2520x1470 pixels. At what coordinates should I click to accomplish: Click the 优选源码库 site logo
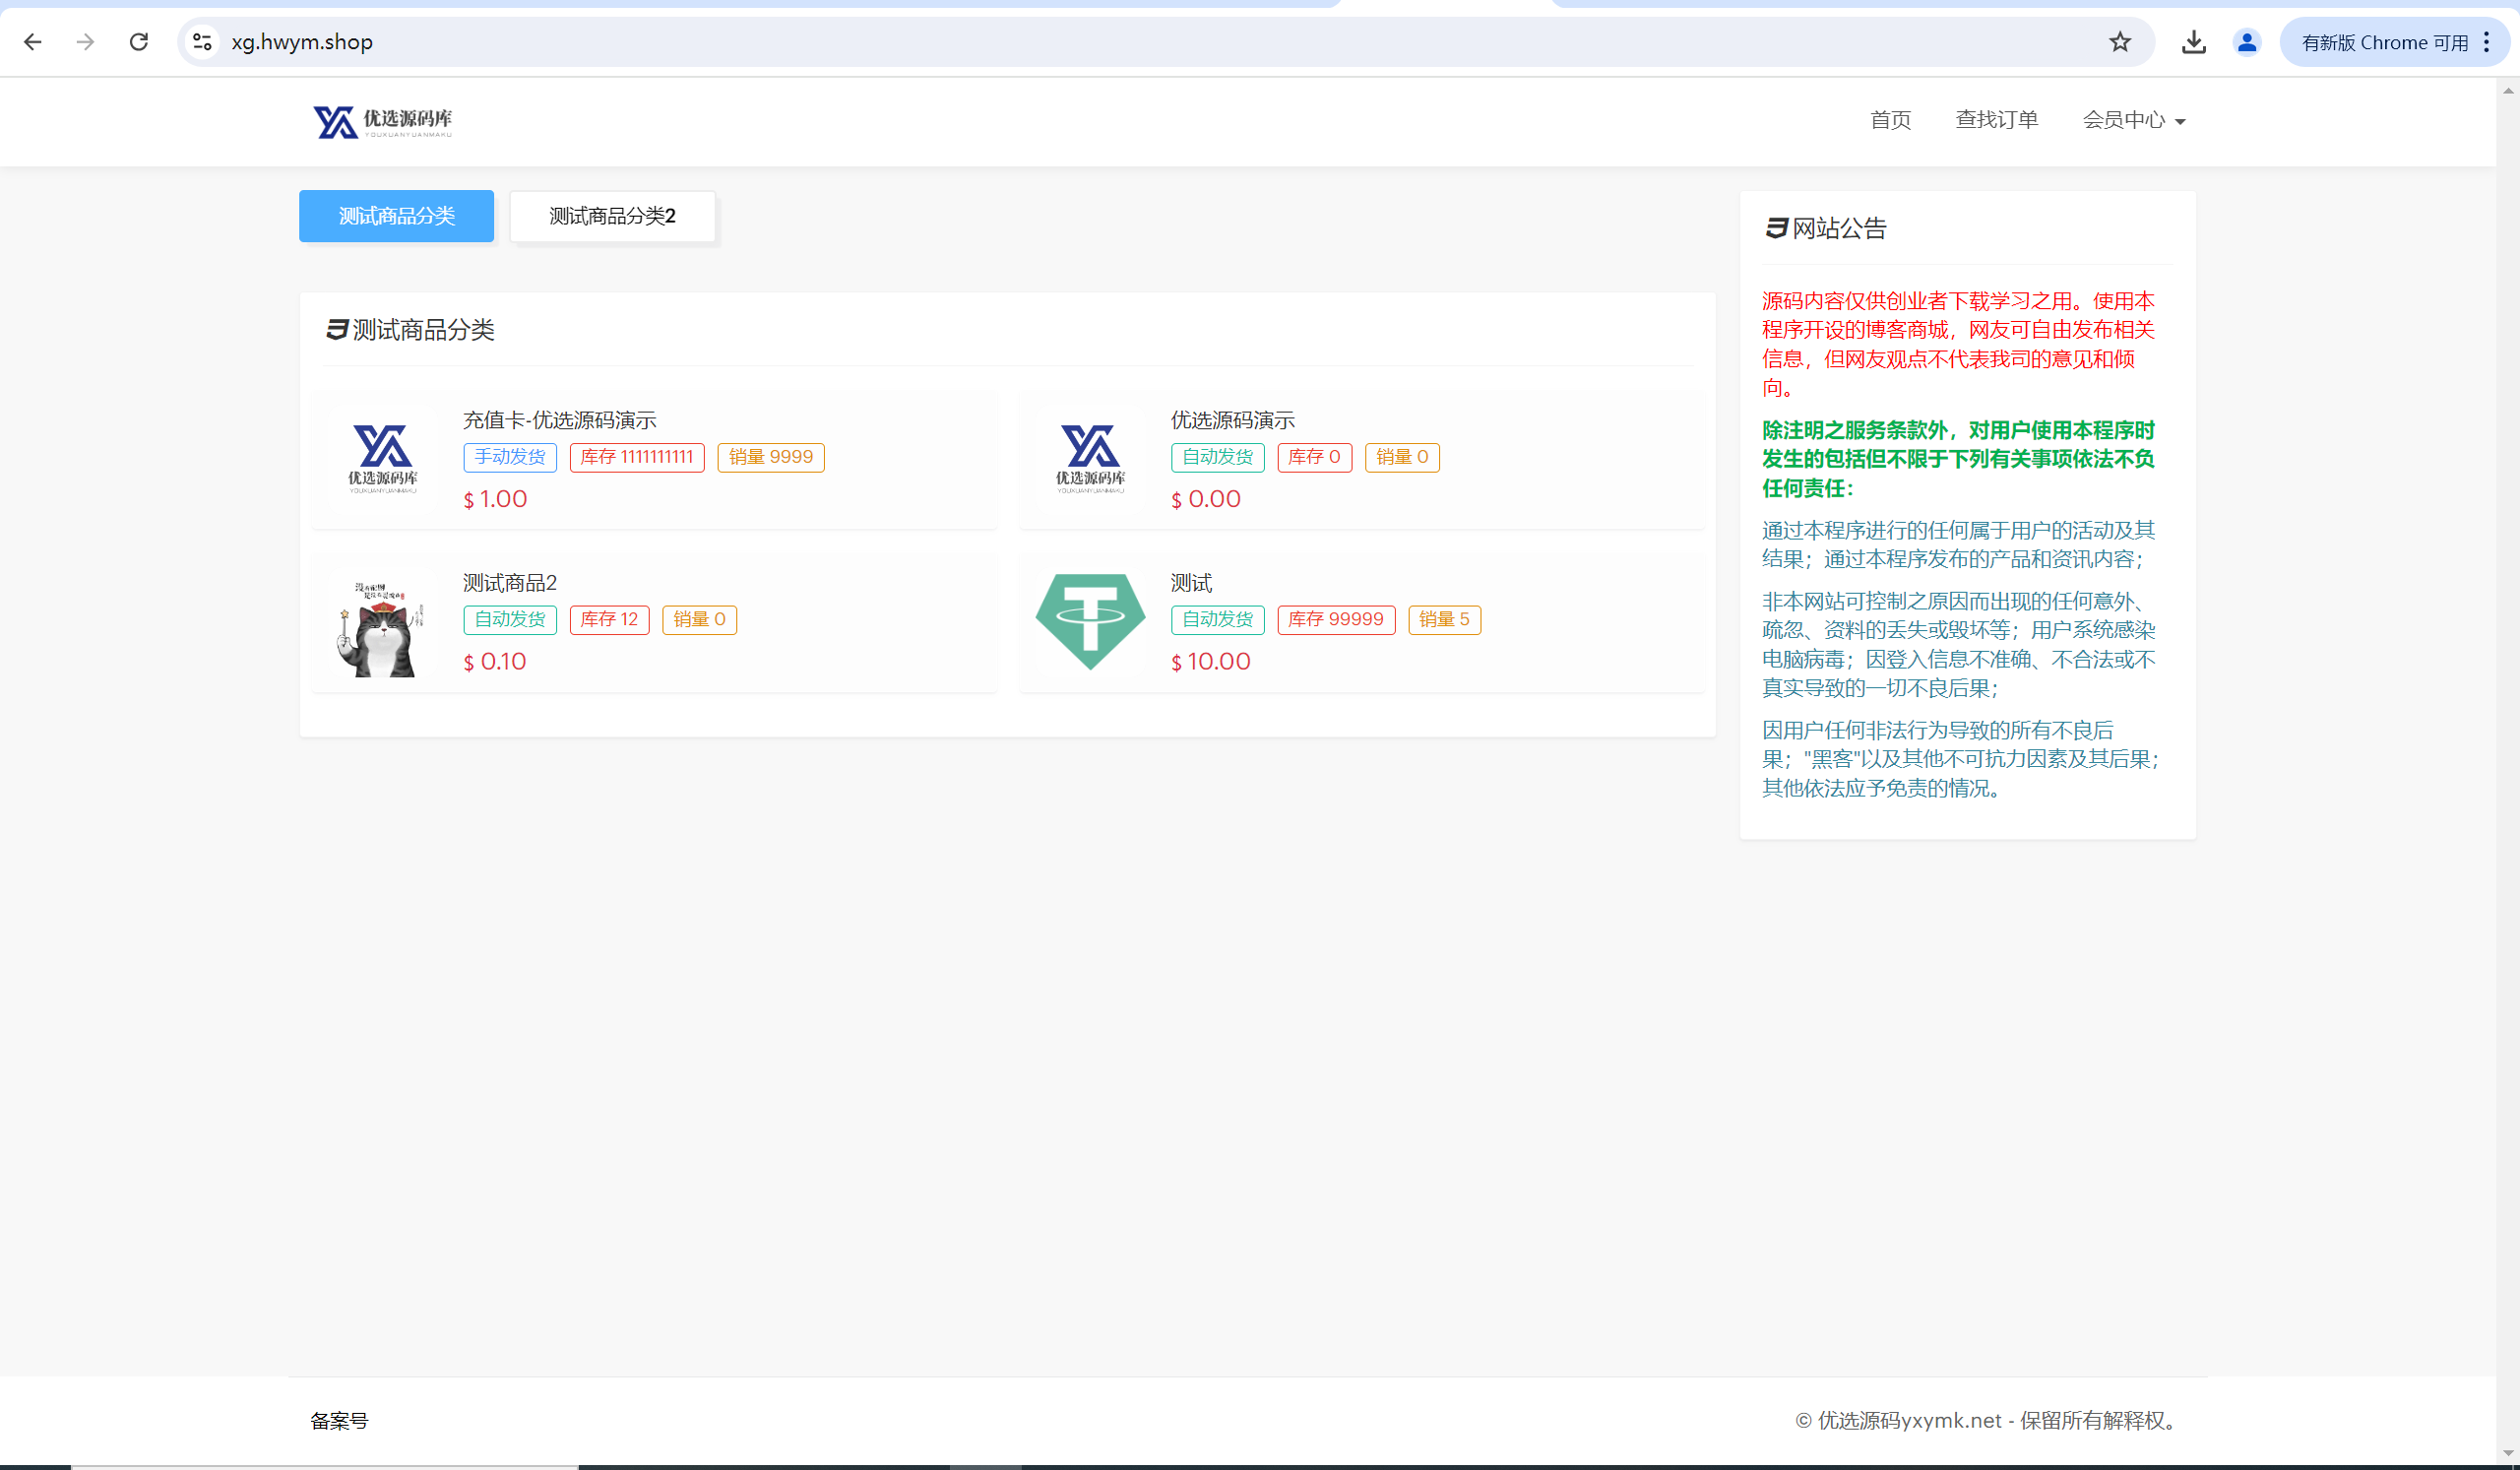[x=383, y=121]
